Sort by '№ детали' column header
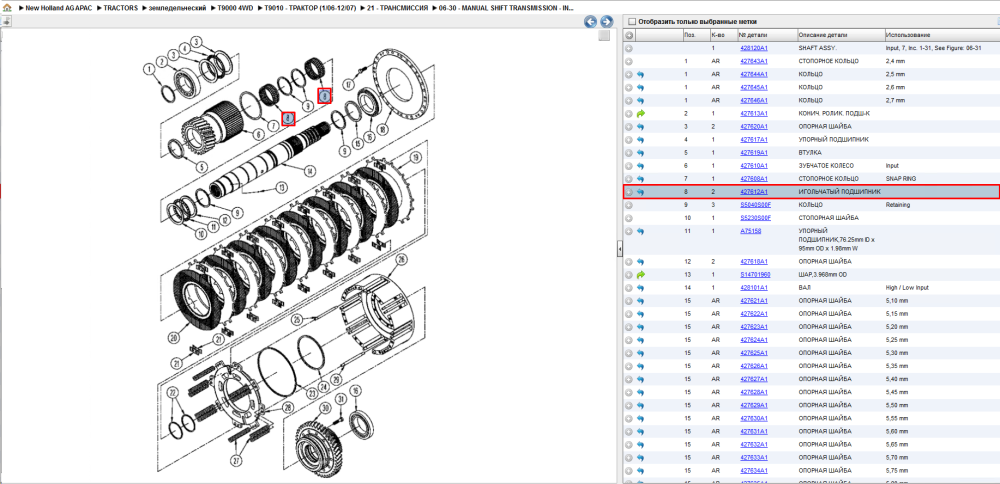The width and height of the screenshot is (1000, 484). click(767, 35)
